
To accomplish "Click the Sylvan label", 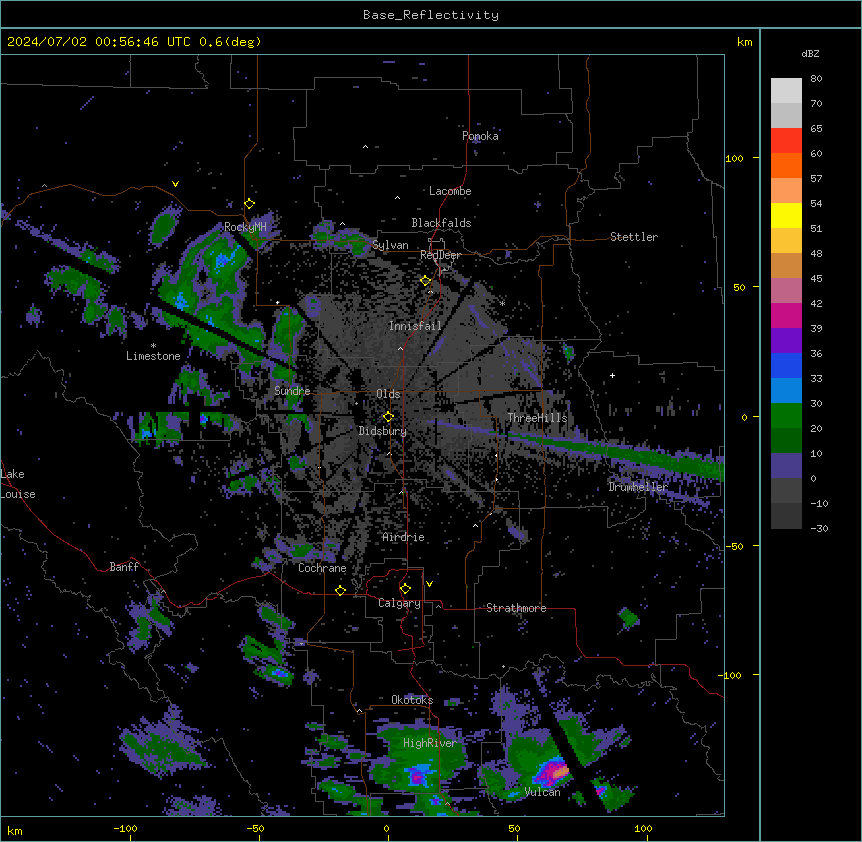I will 390,245.
